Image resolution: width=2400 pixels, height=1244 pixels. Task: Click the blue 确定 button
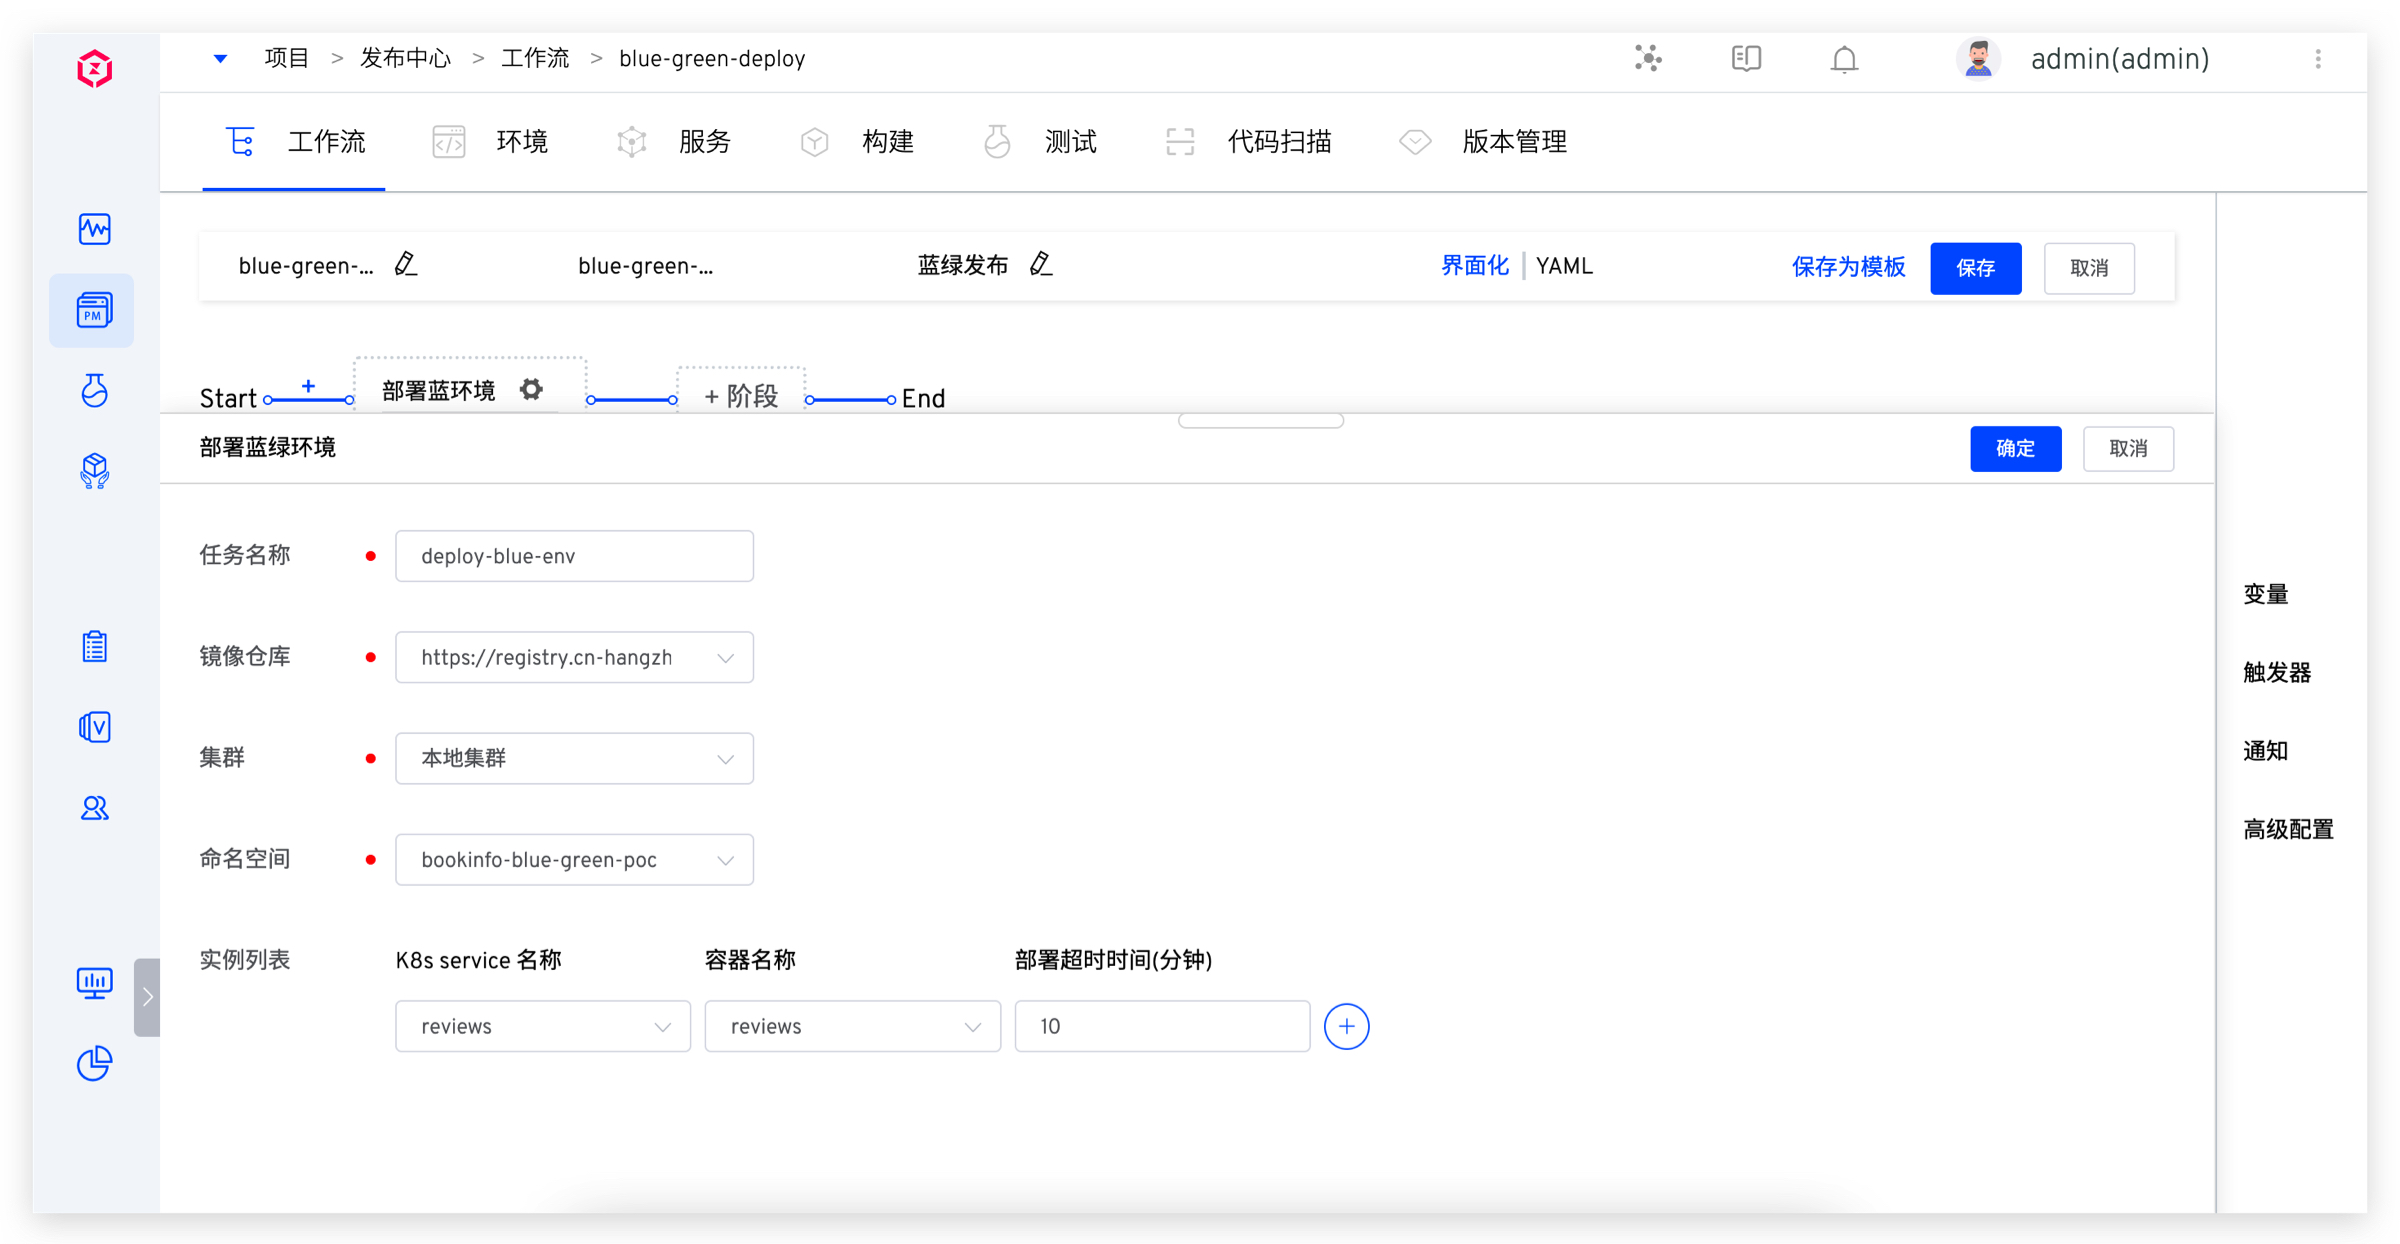click(2015, 448)
